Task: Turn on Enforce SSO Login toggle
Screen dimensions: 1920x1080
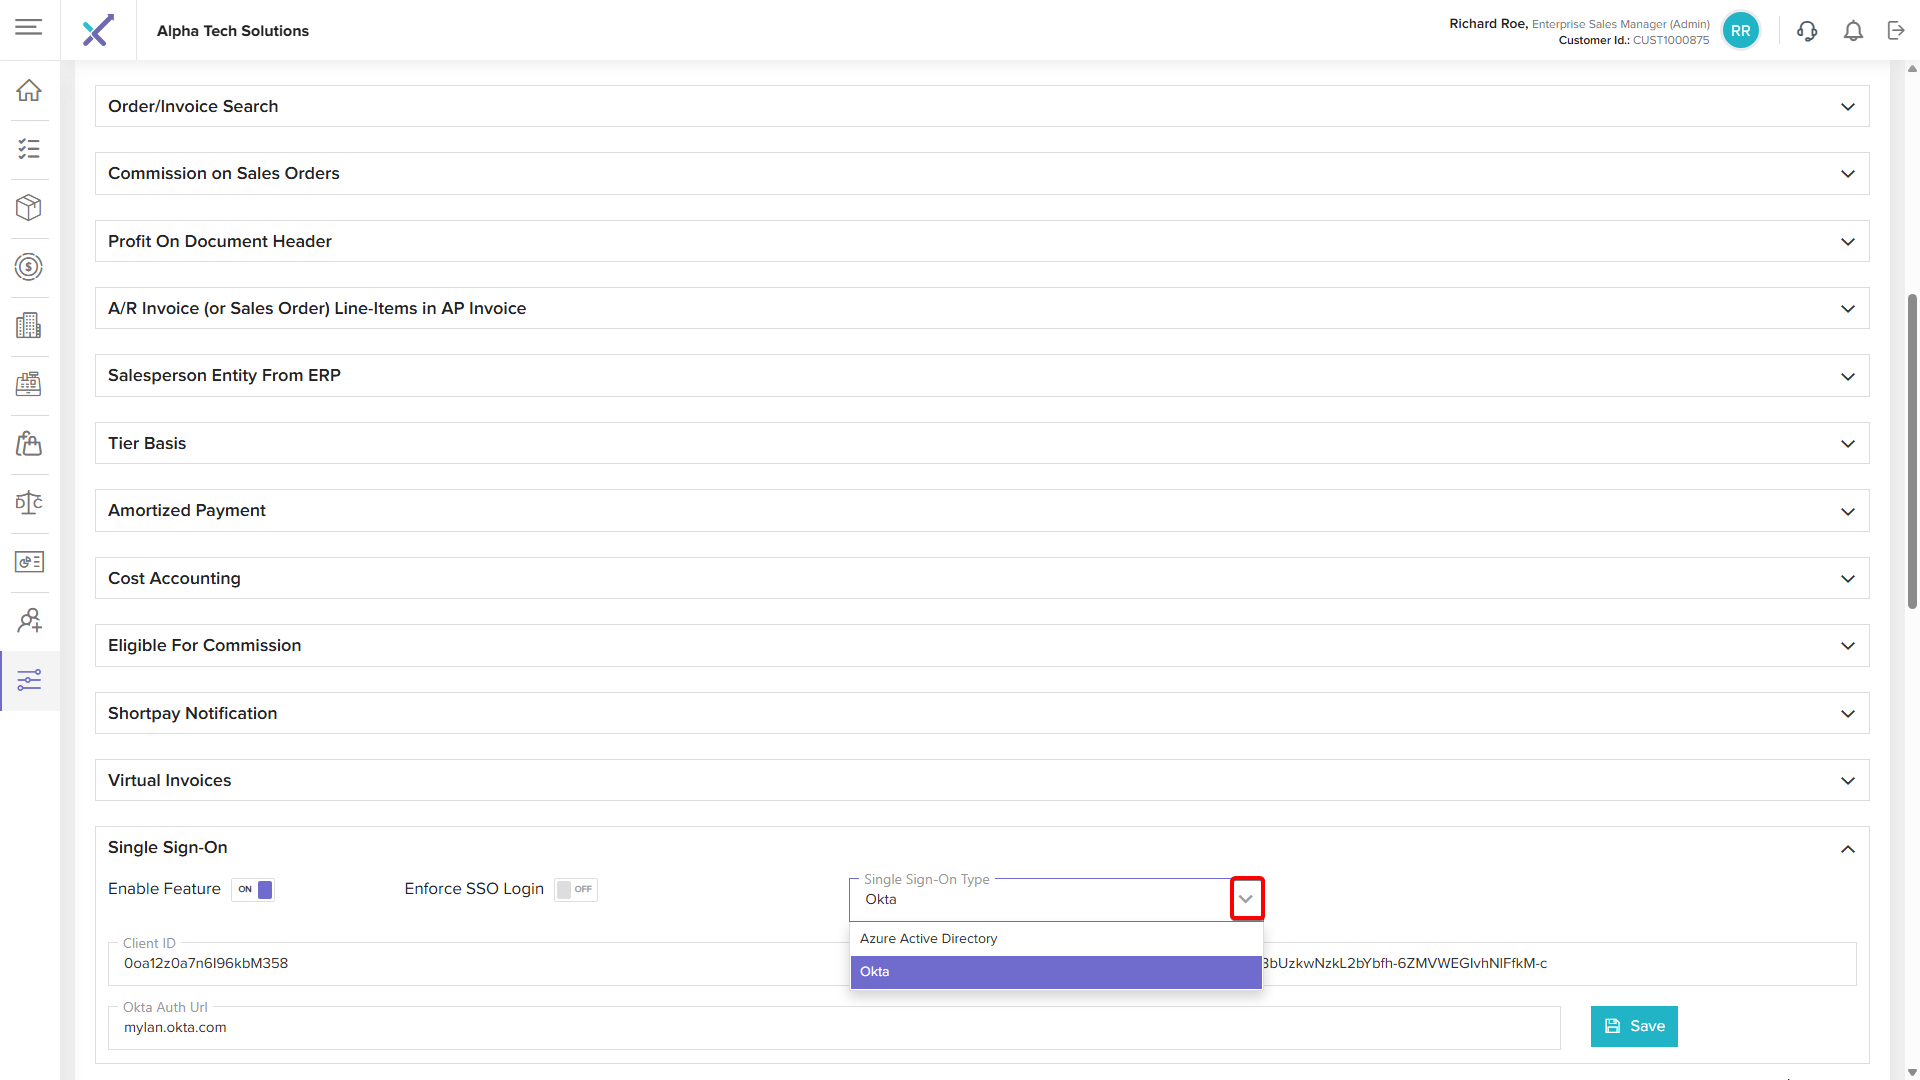Action: pos(575,889)
